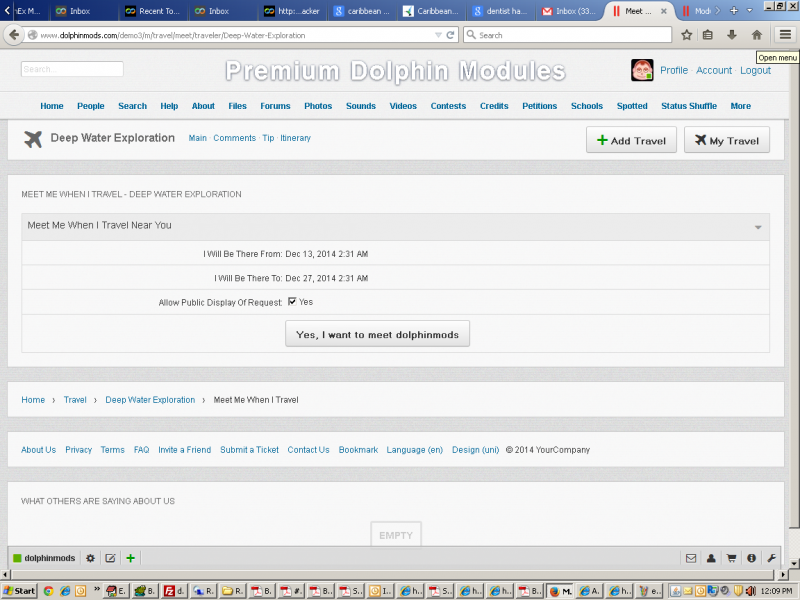Screen dimensions: 800x600
Task: Click the info icon in the member bar
Action: (x=752, y=558)
